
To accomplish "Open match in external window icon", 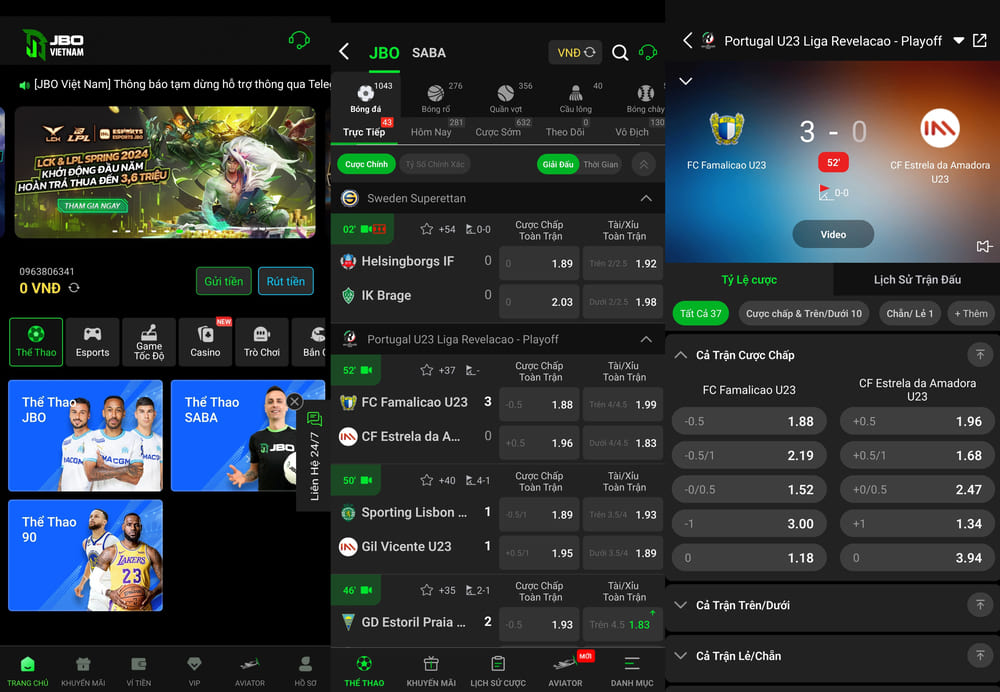I will [x=980, y=41].
